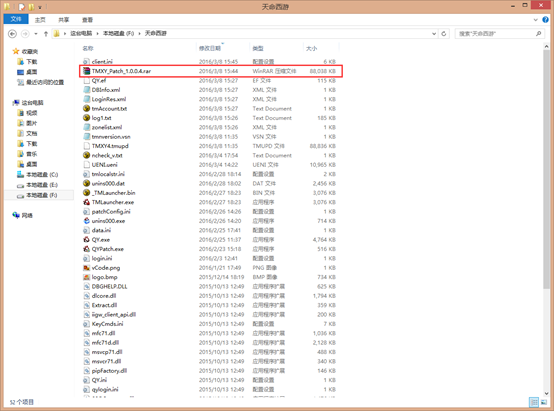Select the logo.bmp image icon
Screen dimensions: 554x411
pos(87,277)
